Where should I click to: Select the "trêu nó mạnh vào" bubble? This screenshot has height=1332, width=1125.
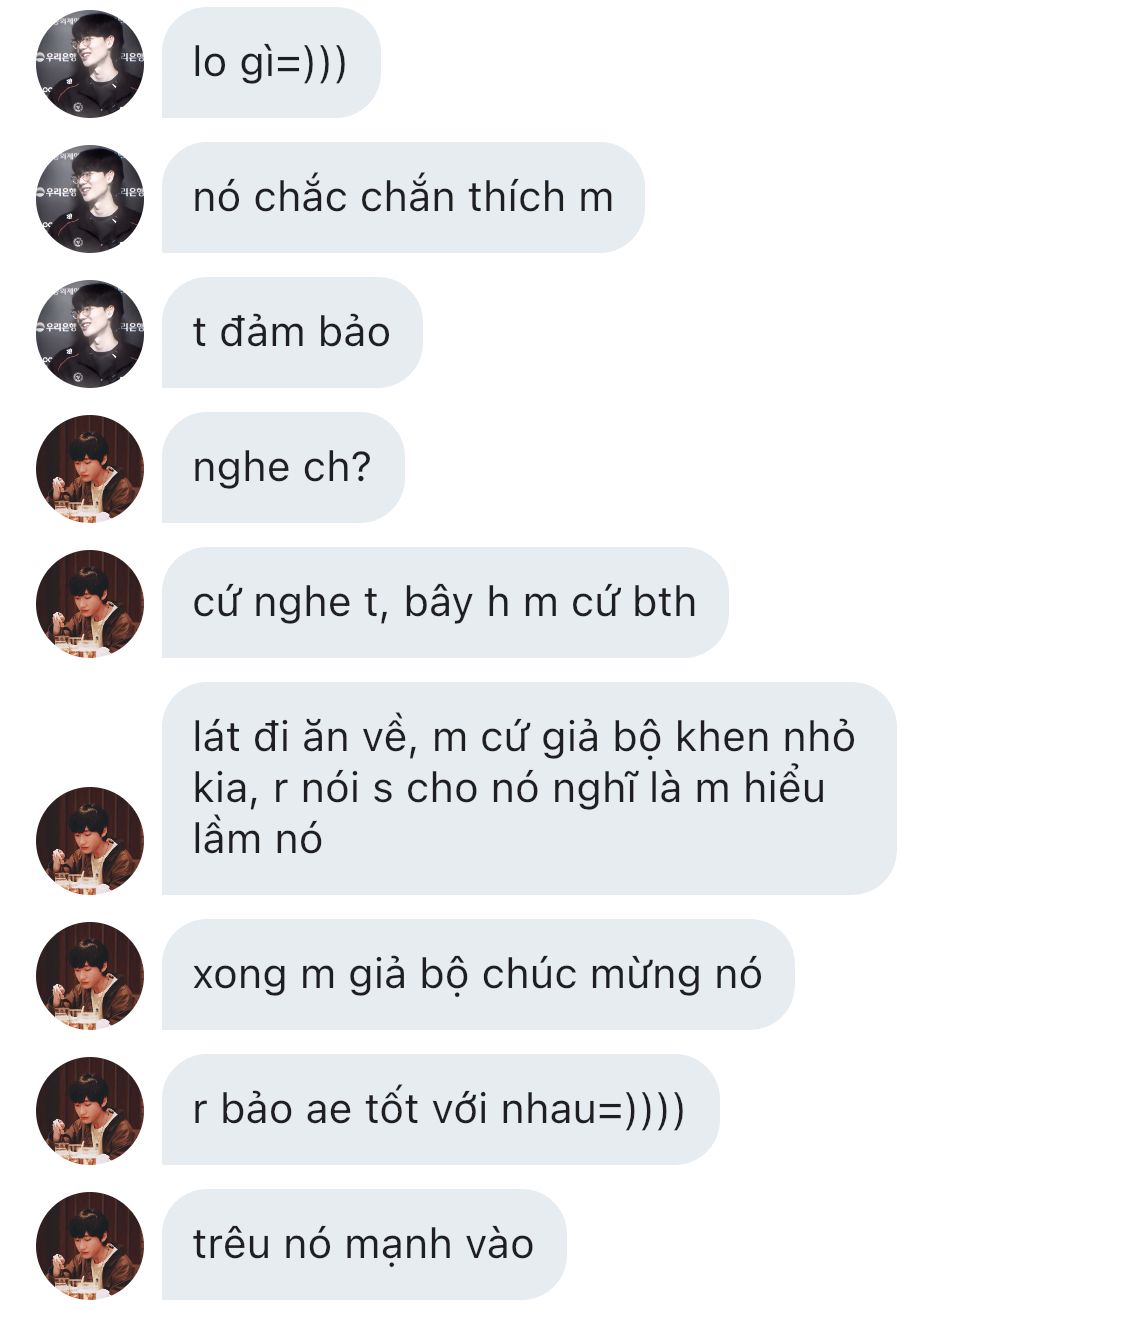[364, 1245]
